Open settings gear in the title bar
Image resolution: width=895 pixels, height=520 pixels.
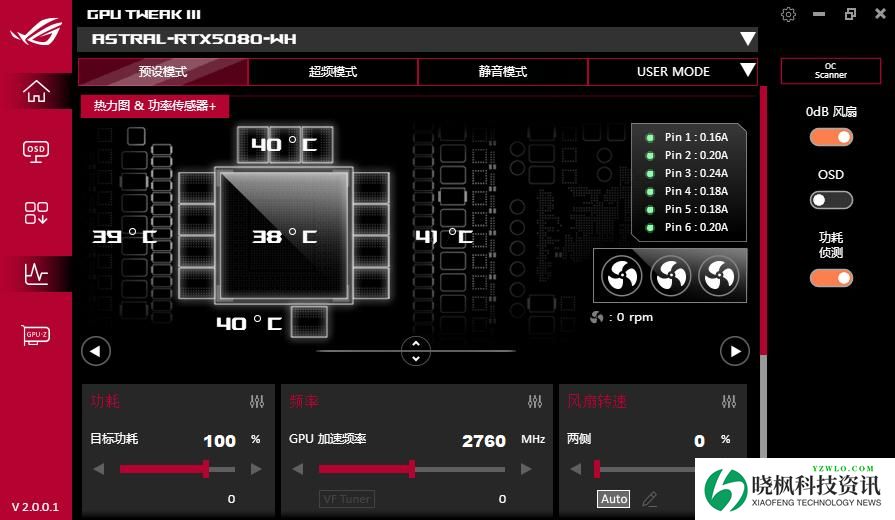[x=789, y=14]
